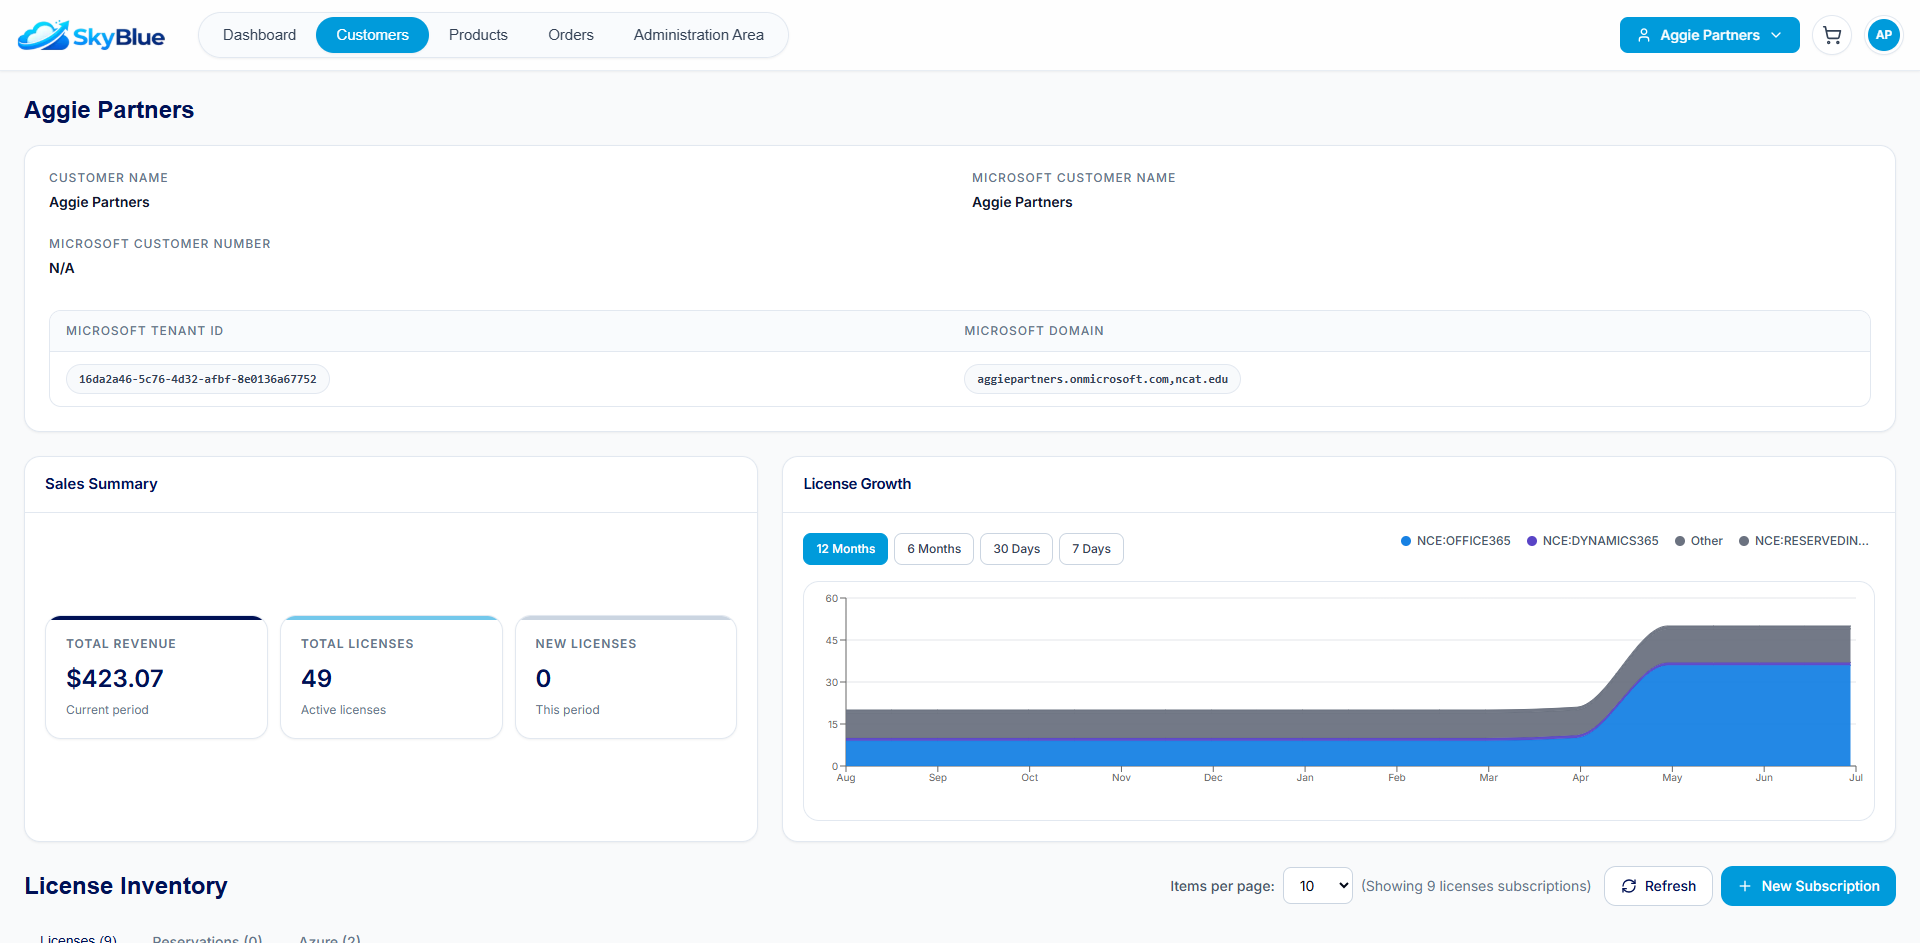This screenshot has height=943, width=1920.
Task: Switch chart to 30 Days
Action: pyautogui.click(x=1016, y=549)
